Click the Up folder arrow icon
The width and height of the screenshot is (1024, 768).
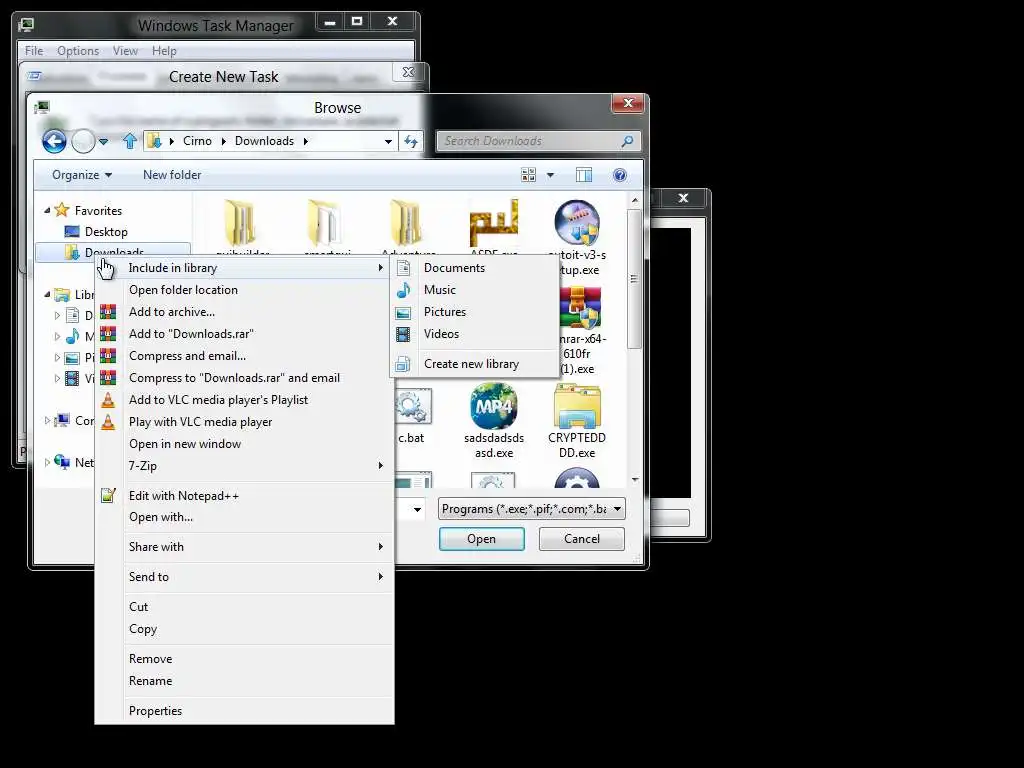pyautogui.click(x=130, y=141)
